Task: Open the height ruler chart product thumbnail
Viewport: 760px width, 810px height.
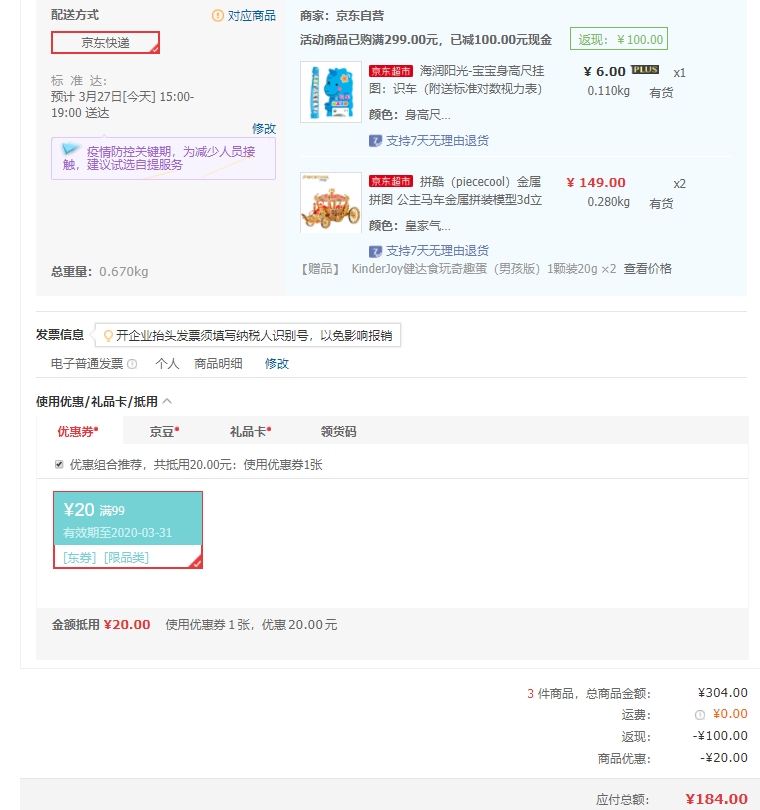Action: coord(331,92)
